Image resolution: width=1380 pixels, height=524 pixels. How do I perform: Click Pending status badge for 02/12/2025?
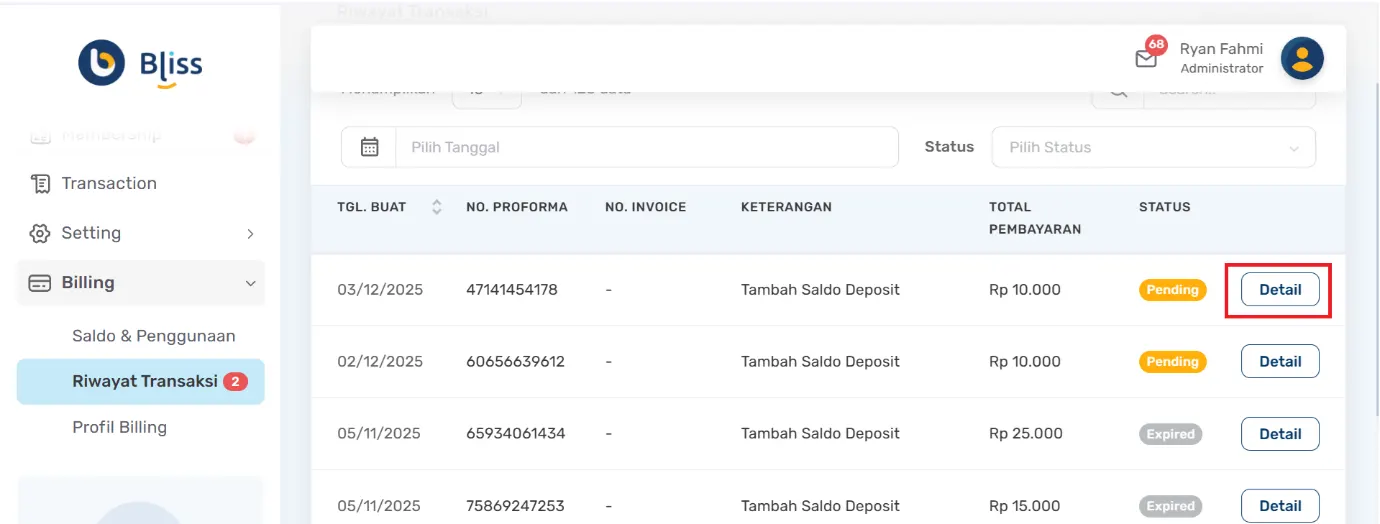[x=1173, y=362]
